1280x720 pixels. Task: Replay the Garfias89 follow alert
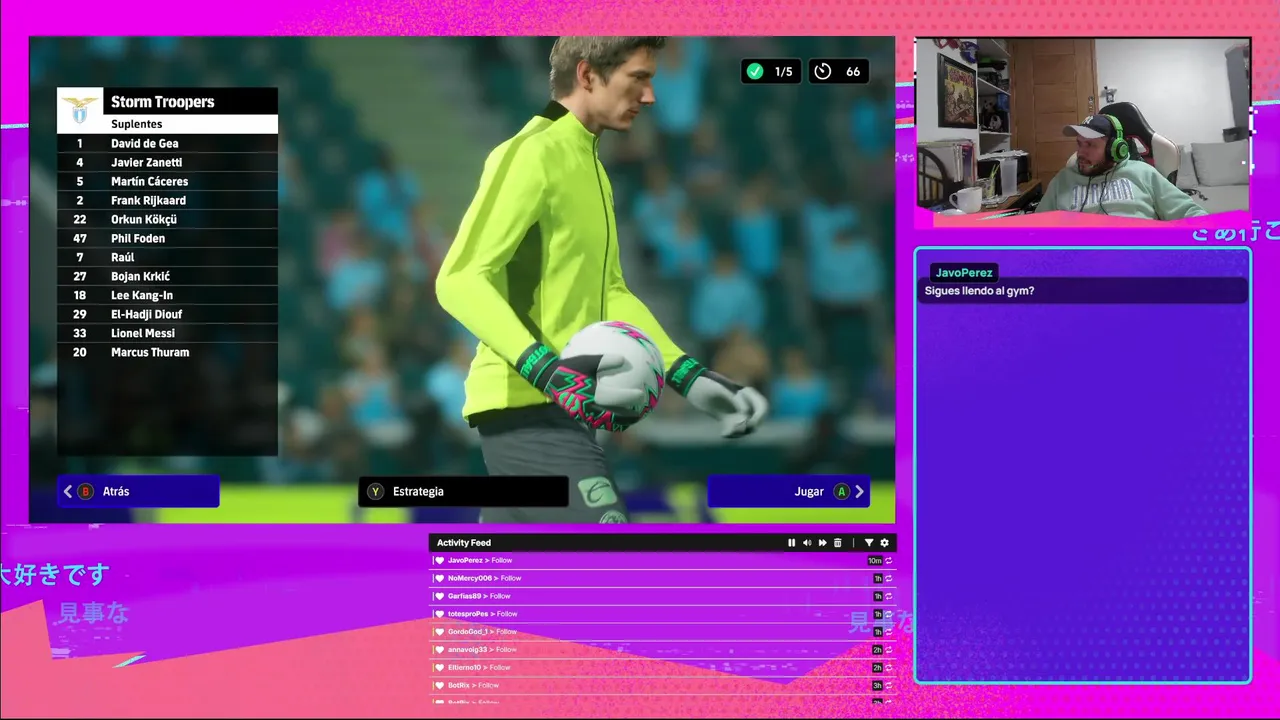pyautogui.click(x=888, y=597)
